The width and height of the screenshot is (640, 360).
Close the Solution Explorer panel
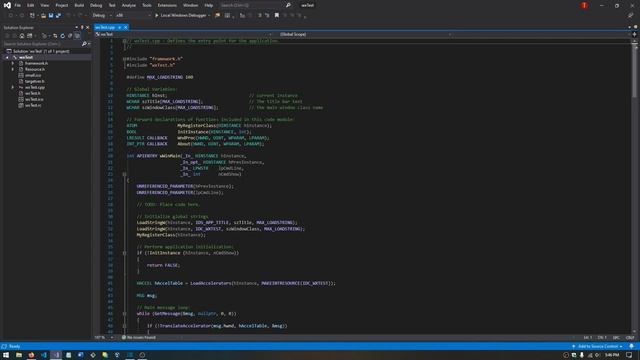point(87,27)
